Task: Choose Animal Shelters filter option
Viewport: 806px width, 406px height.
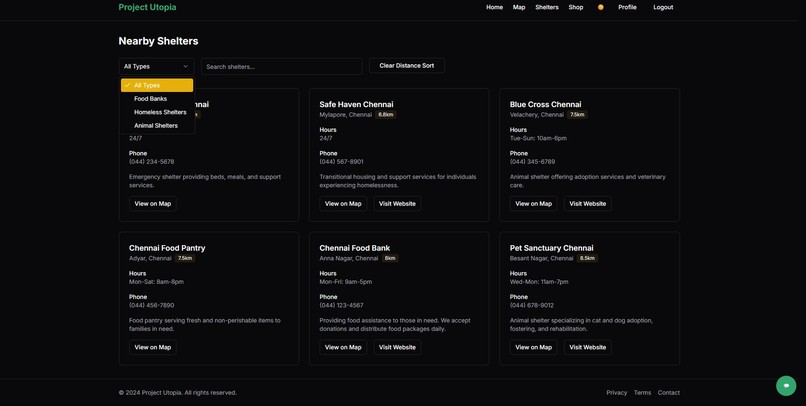Action: point(157,125)
